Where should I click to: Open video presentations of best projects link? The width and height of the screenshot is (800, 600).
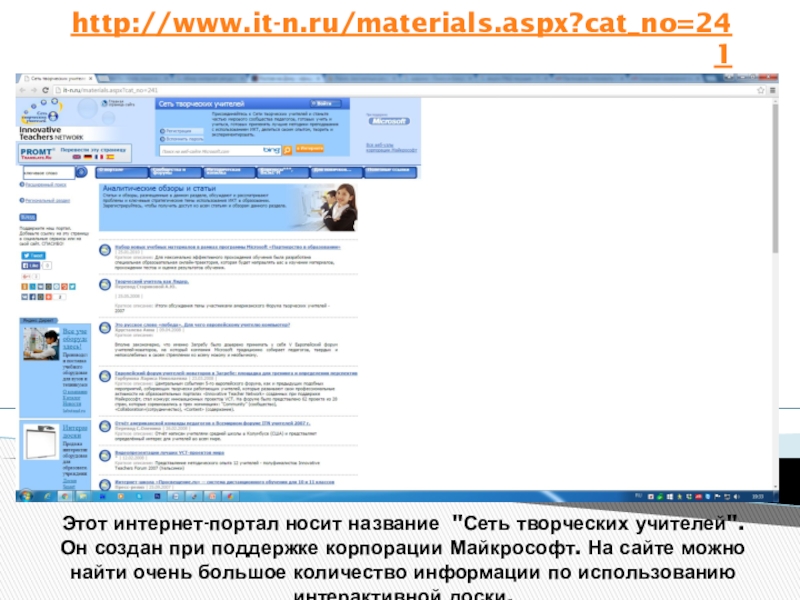(x=169, y=453)
